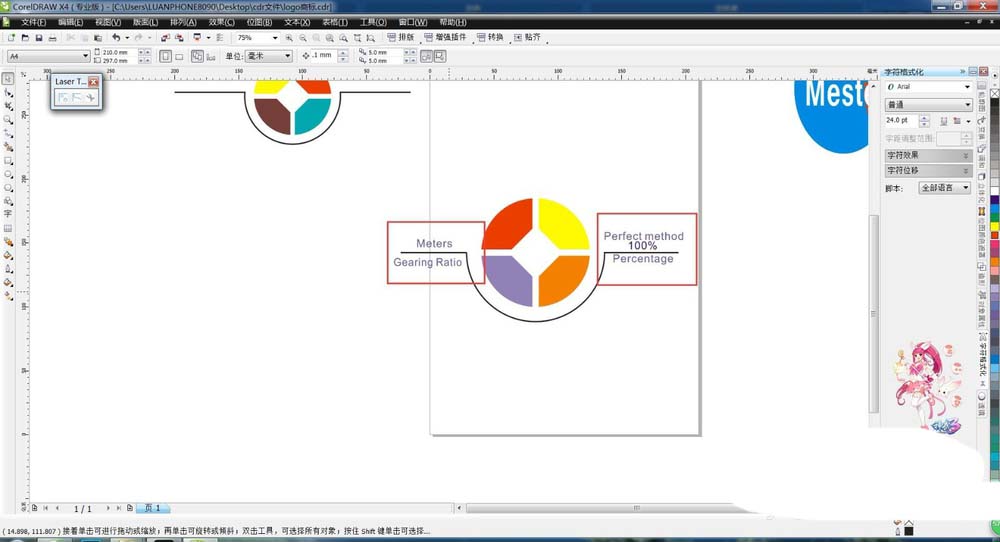Select the Interactive fill tool
Viewport: 1000px width, 542px height.
[x=8, y=296]
